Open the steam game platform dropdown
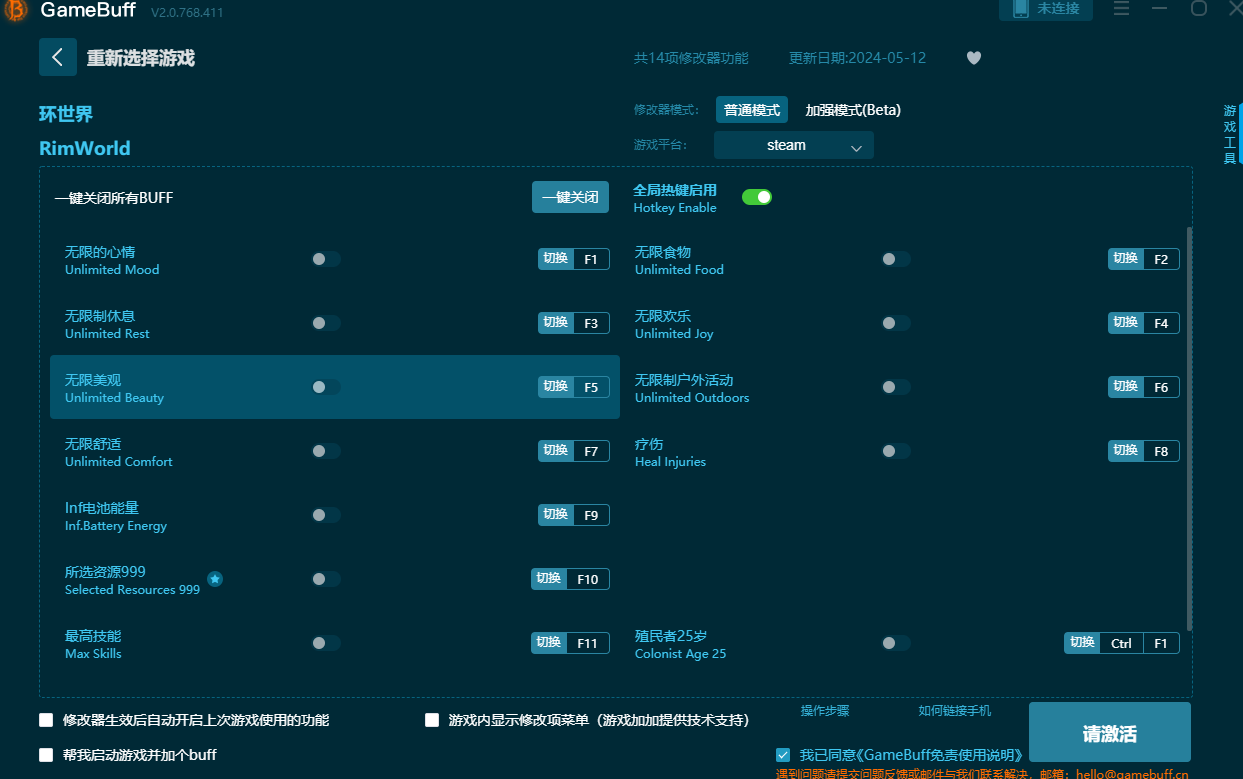This screenshot has width=1243, height=779. point(794,145)
